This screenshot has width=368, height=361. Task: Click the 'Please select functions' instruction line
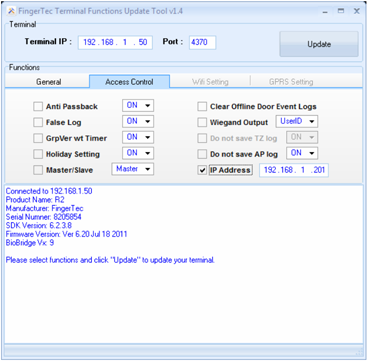[x=110, y=260]
